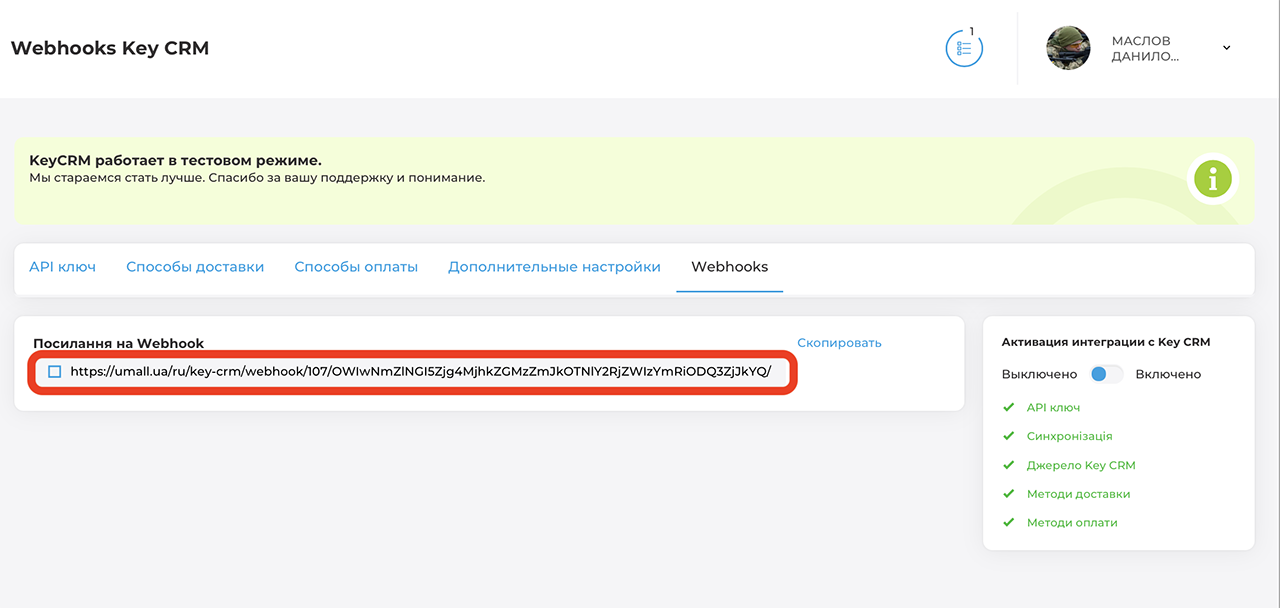Image resolution: width=1280 pixels, height=608 pixels.
Task: Open the user profile avatar
Action: [1068, 48]
